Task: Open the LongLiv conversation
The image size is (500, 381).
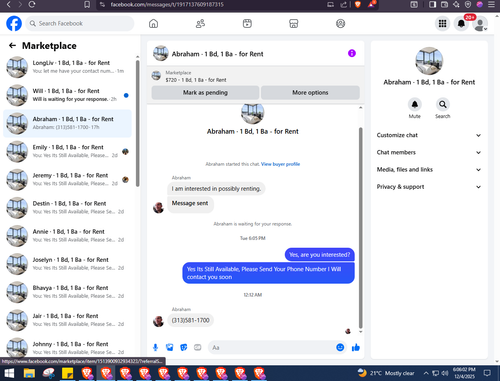Action: click(x=67, y=67)
